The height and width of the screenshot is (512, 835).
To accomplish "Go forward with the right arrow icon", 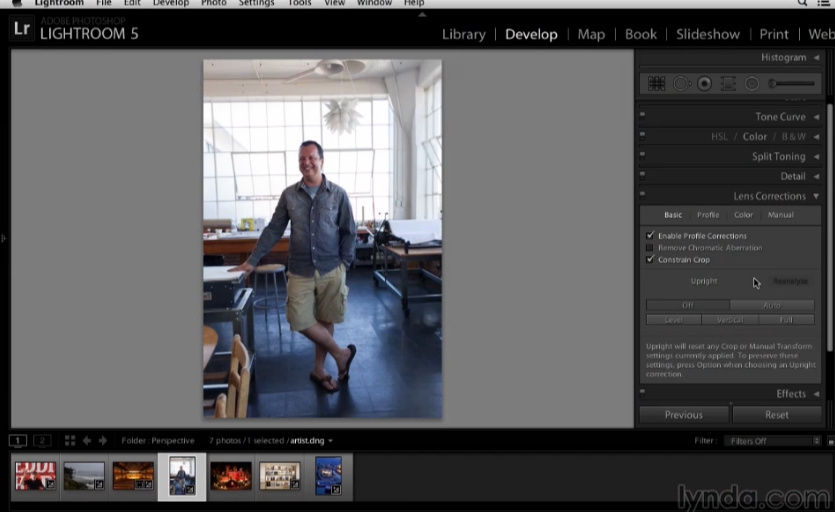I will tap(103, 441).
